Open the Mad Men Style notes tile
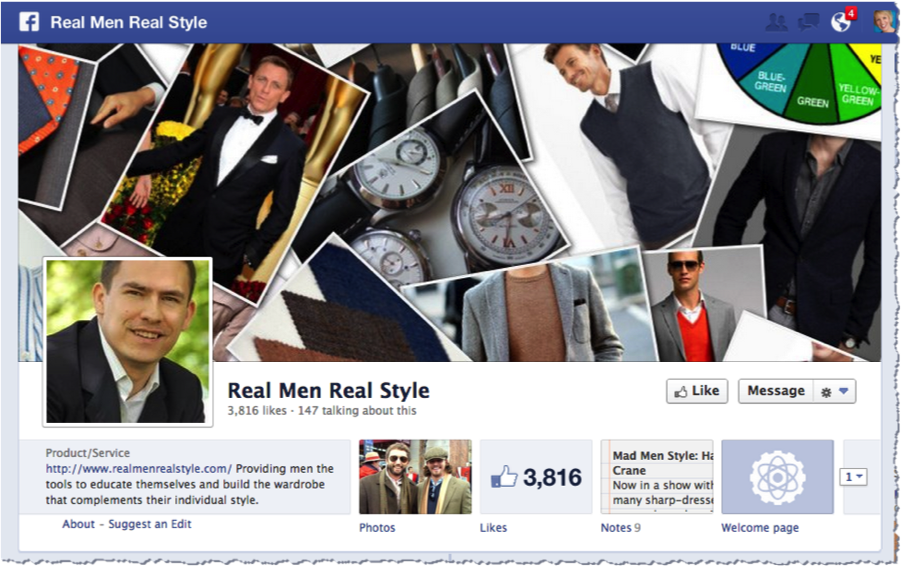The image size is (901, 567). 657,477
